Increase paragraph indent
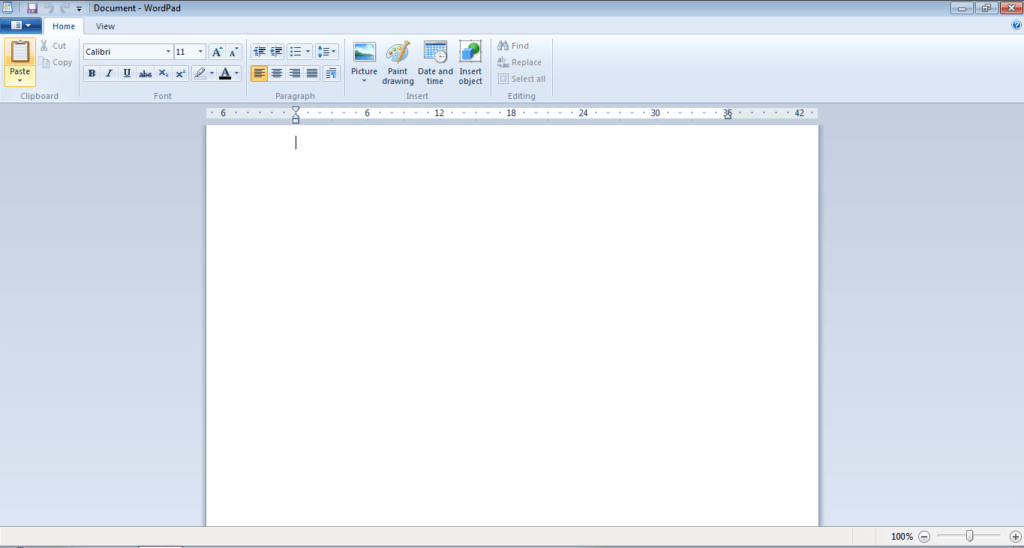Screen dimensions: 1024x548 (277, 51)
